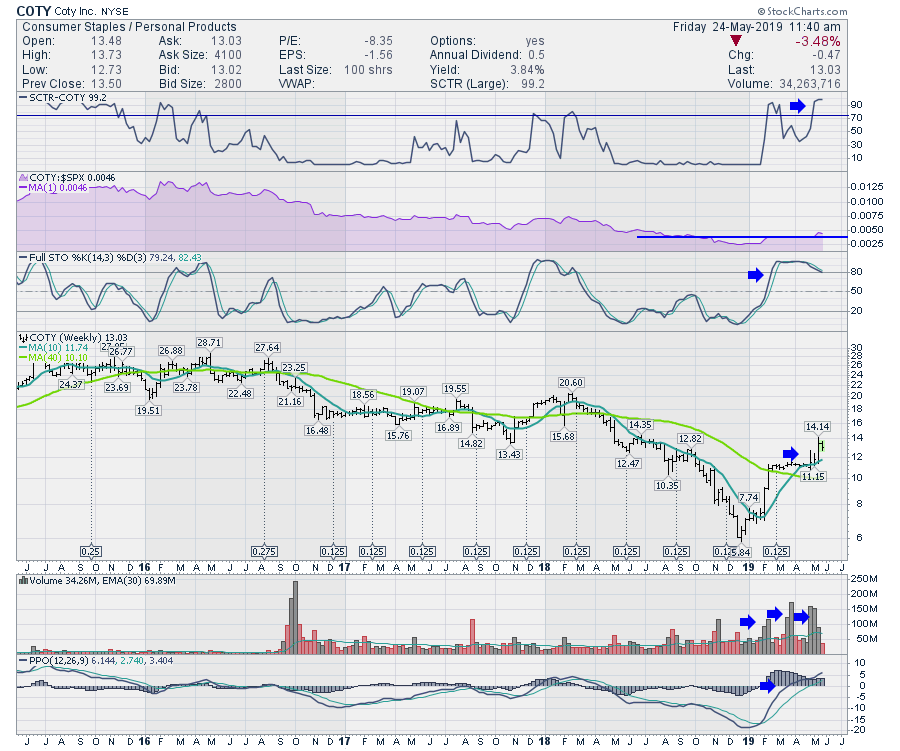Image resolution: width=900 pixels, height=751 pixels.
Task: Click the ticker symbol "COTY" in the chart title
Action: point(33,11)
